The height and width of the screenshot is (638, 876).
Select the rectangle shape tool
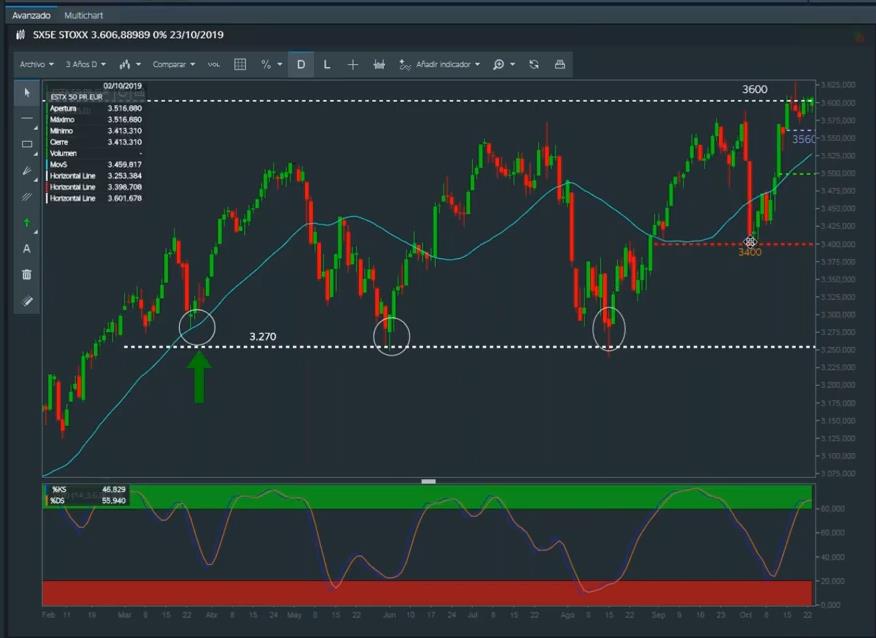coord(27,144)
